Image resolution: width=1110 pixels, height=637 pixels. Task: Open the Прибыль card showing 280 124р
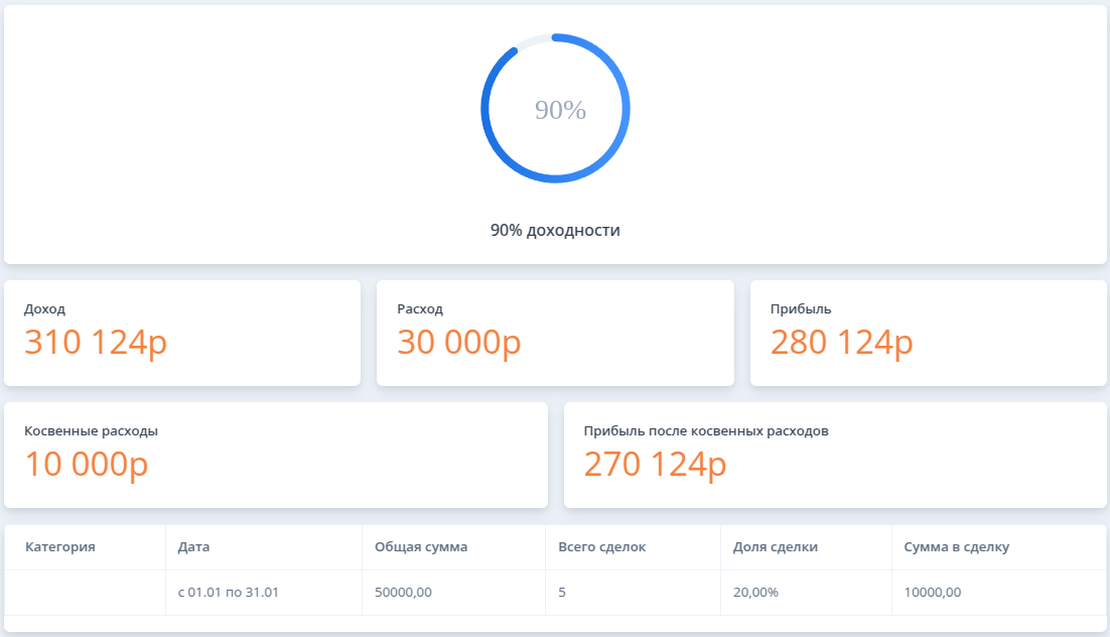(x=928, y=333)
